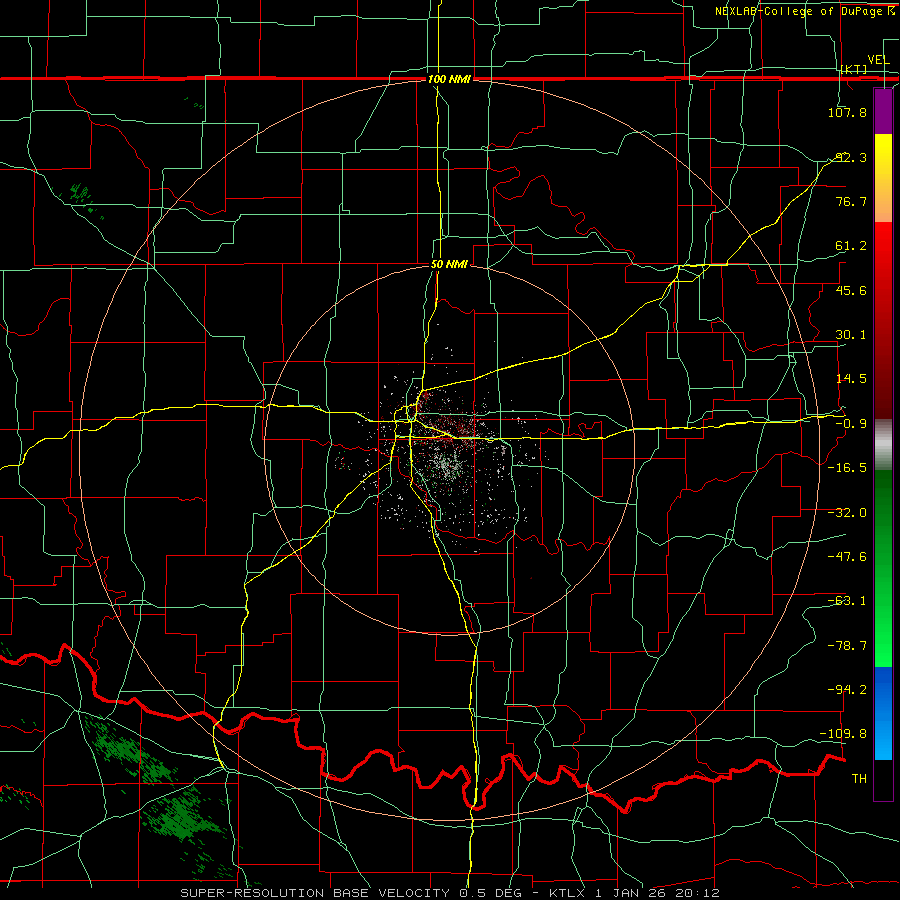Click the red segment of the velocity color bar
This screenshot has height=900, width=900.
click(883, 320)
